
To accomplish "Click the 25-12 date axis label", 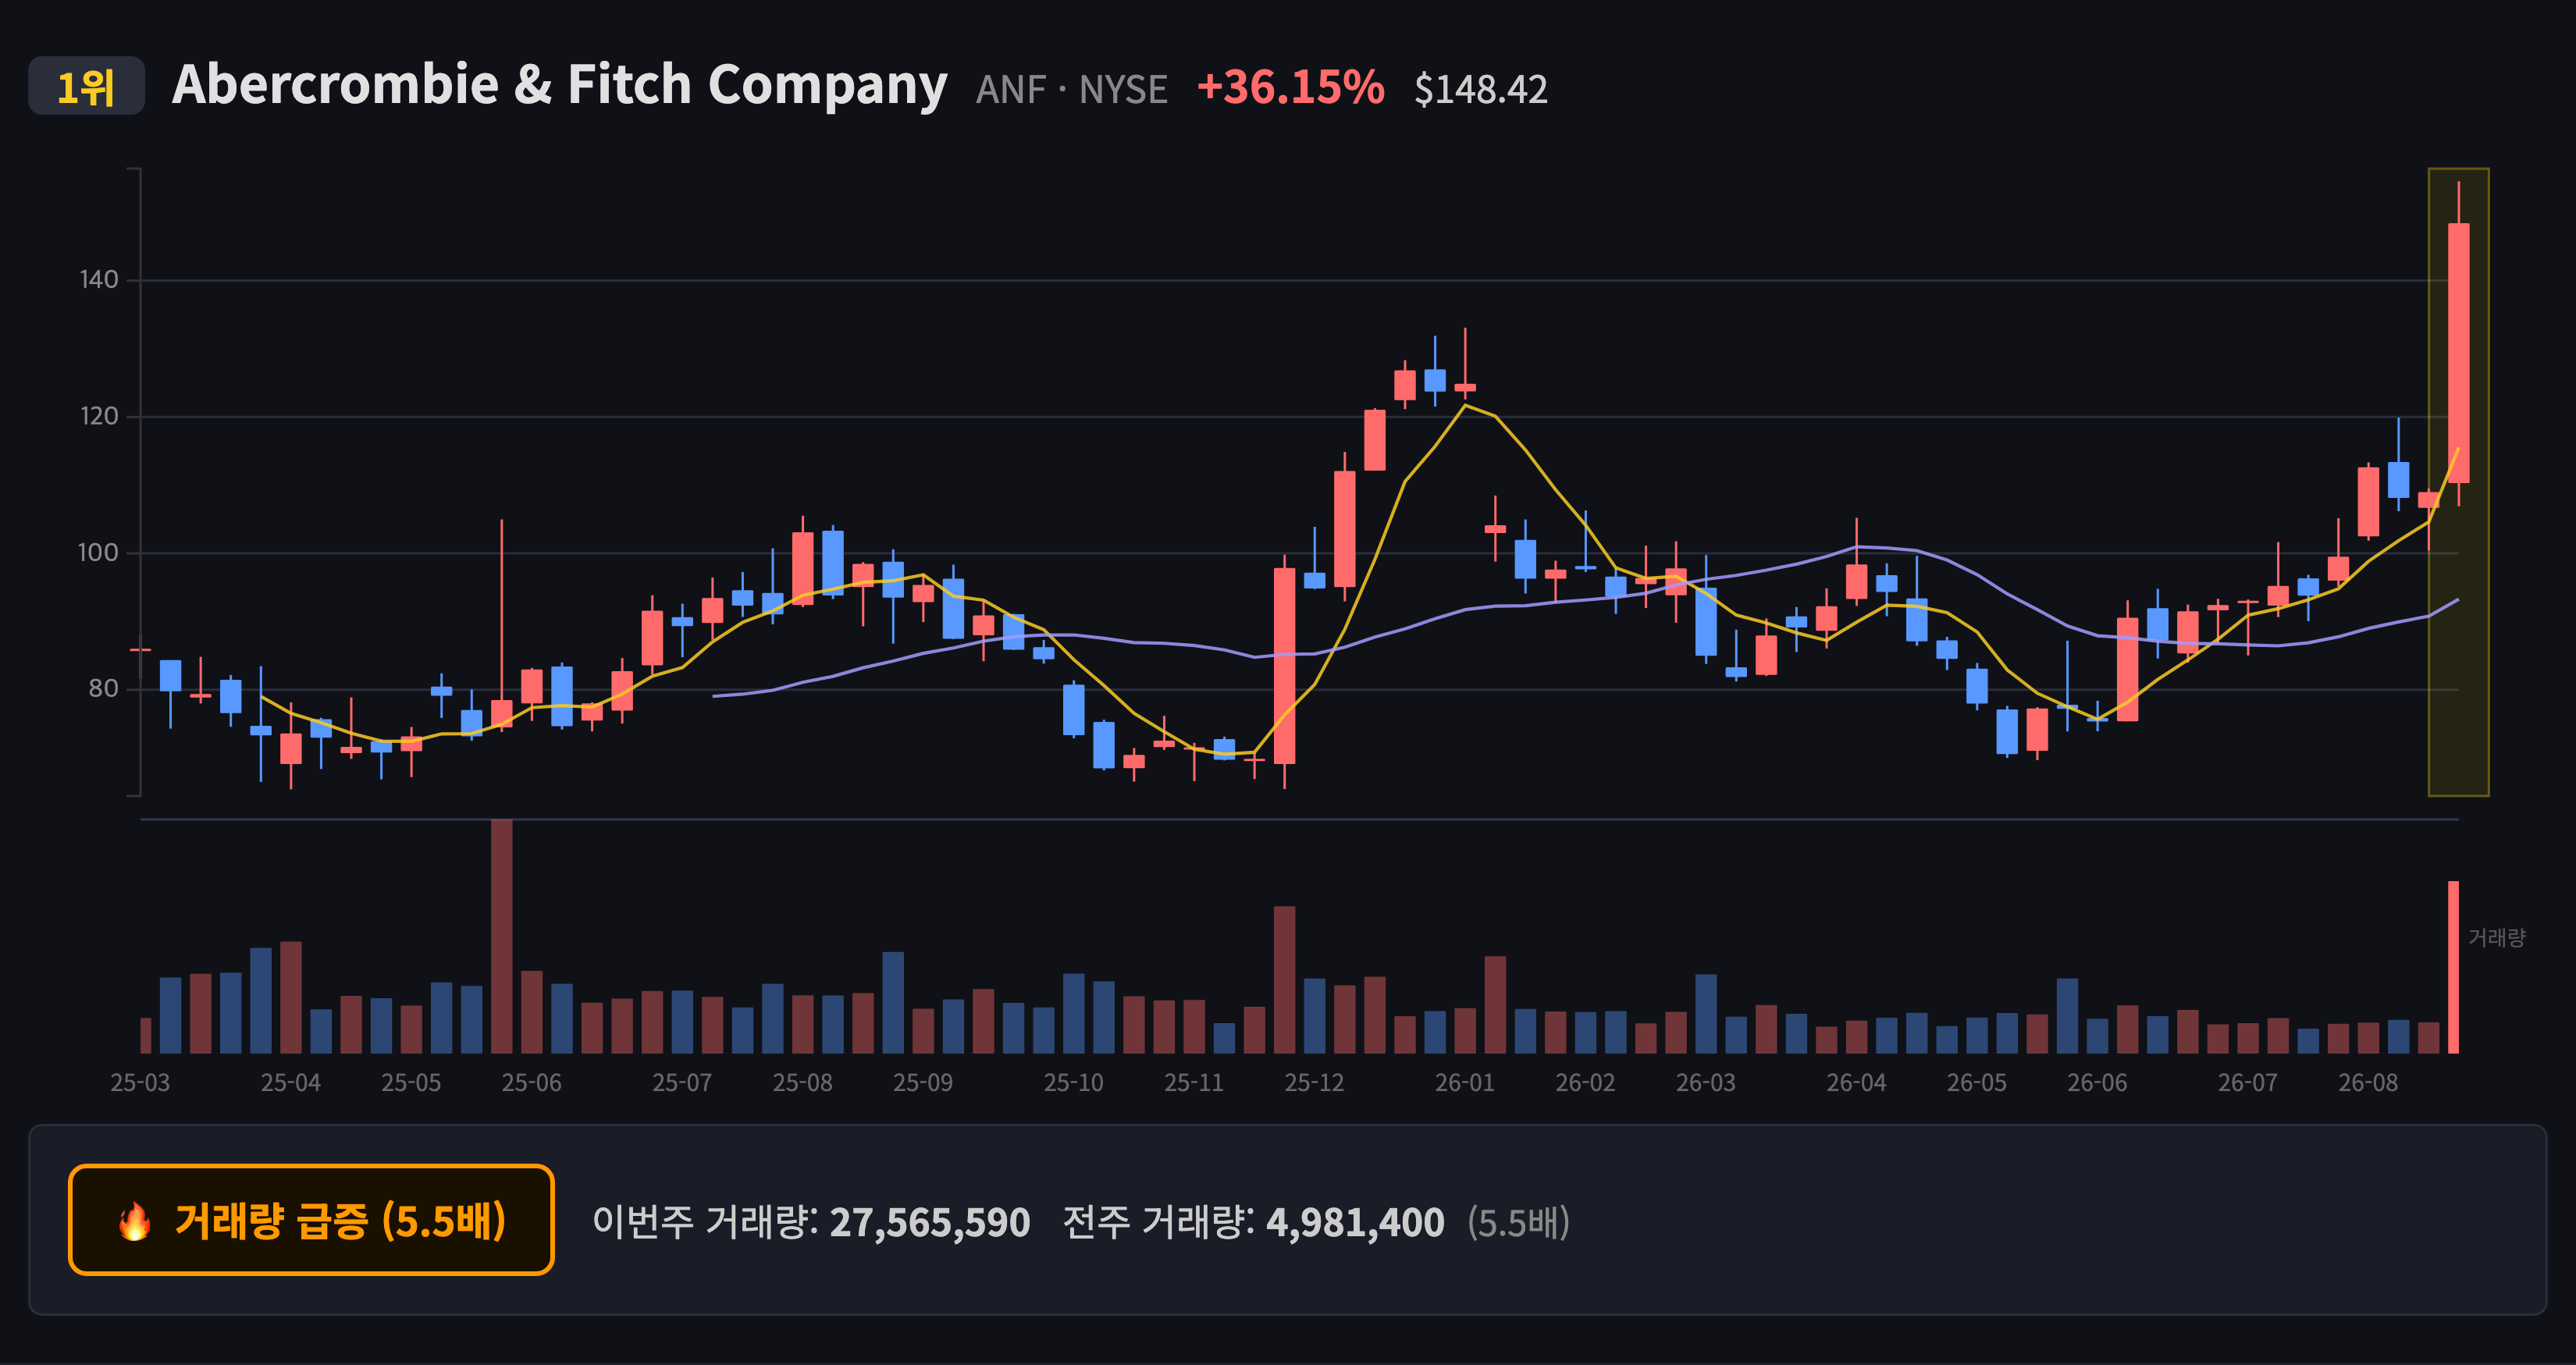I will 1314,1083.
